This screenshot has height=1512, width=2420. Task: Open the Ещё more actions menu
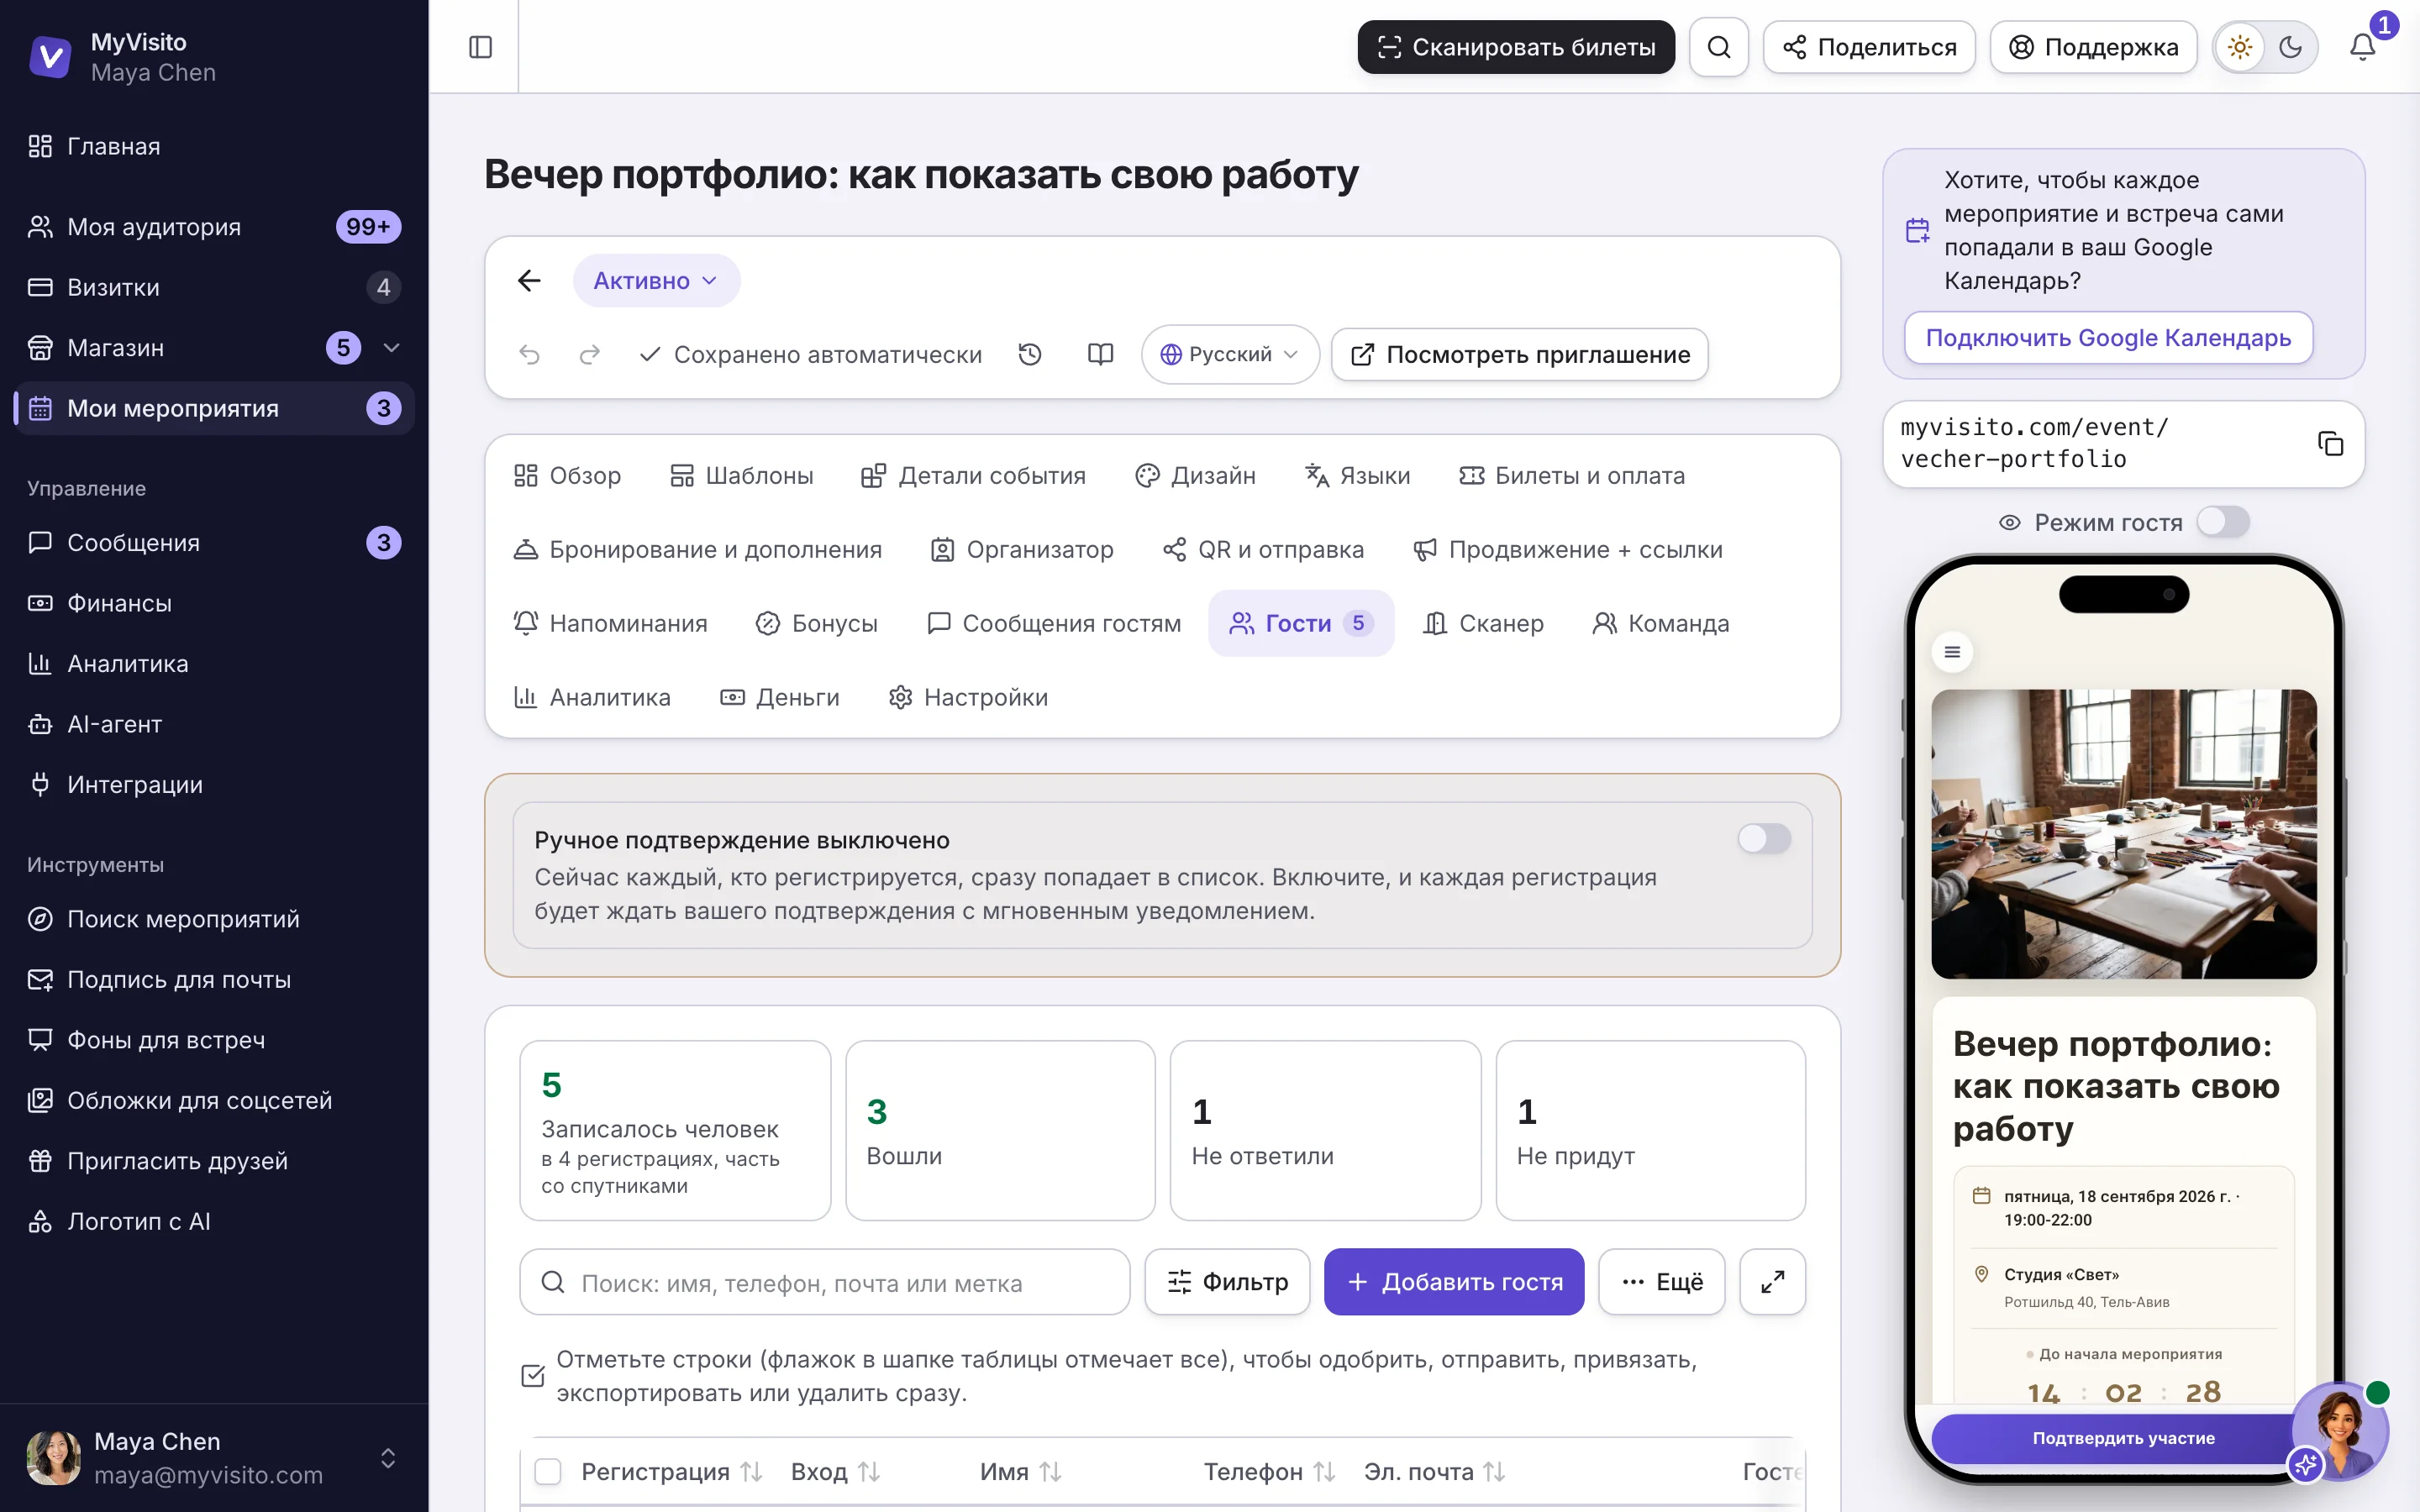point(1661,1281)
